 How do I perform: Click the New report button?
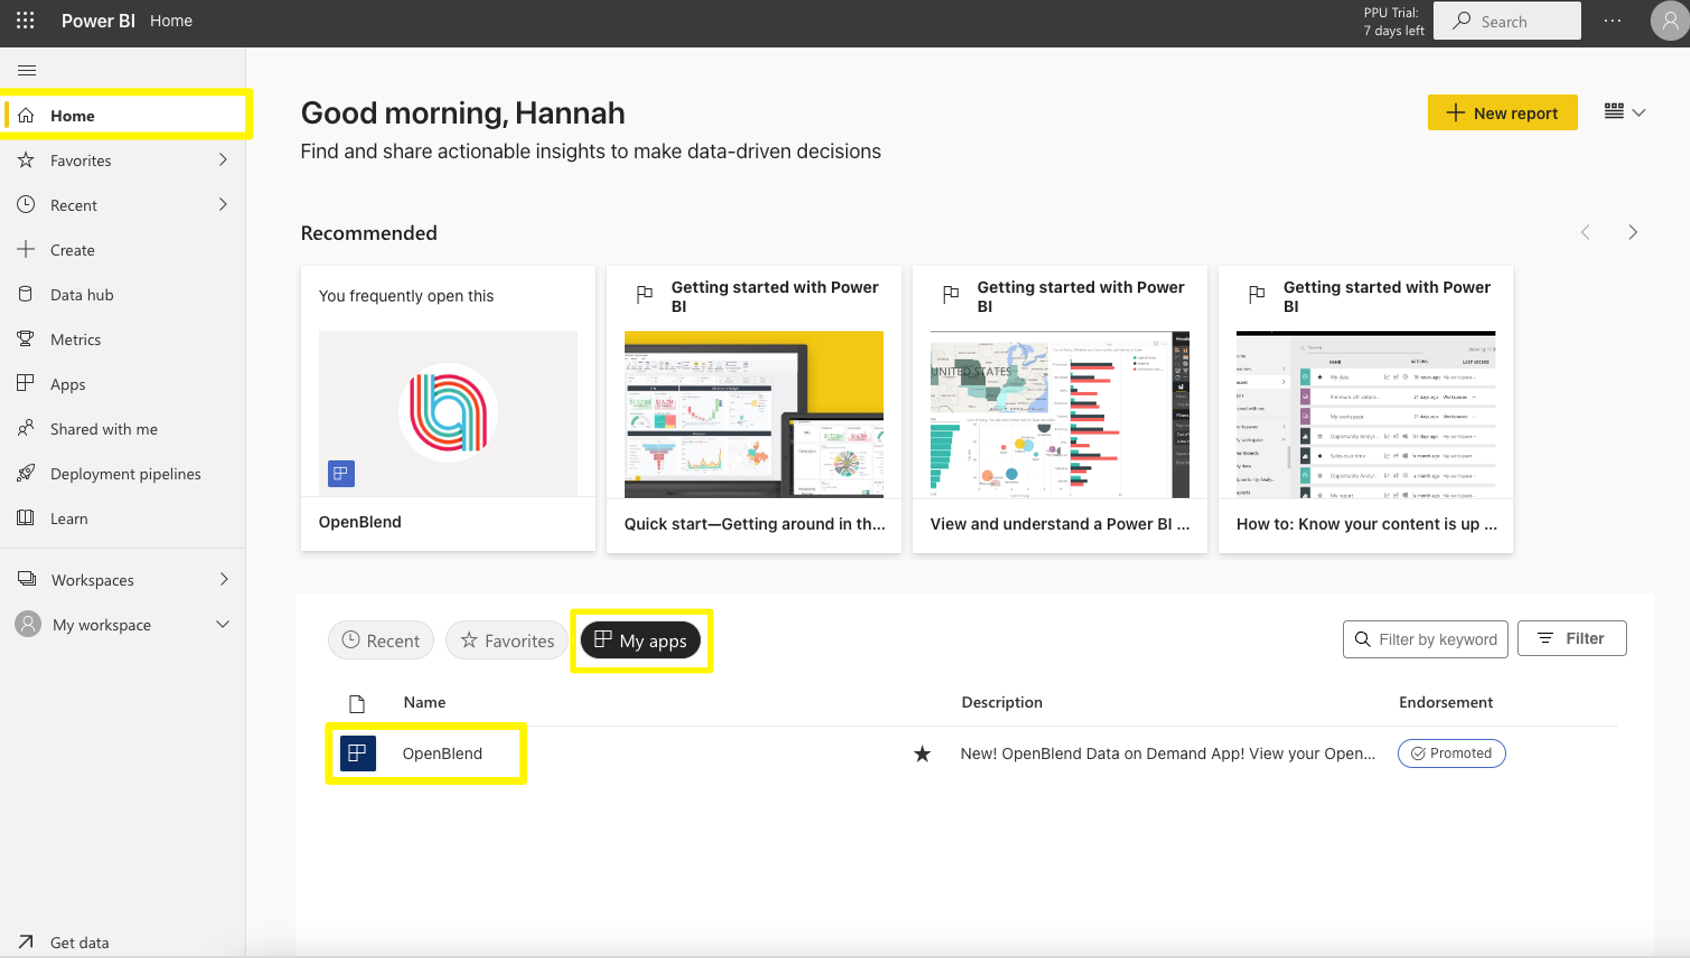(1502, 112)
